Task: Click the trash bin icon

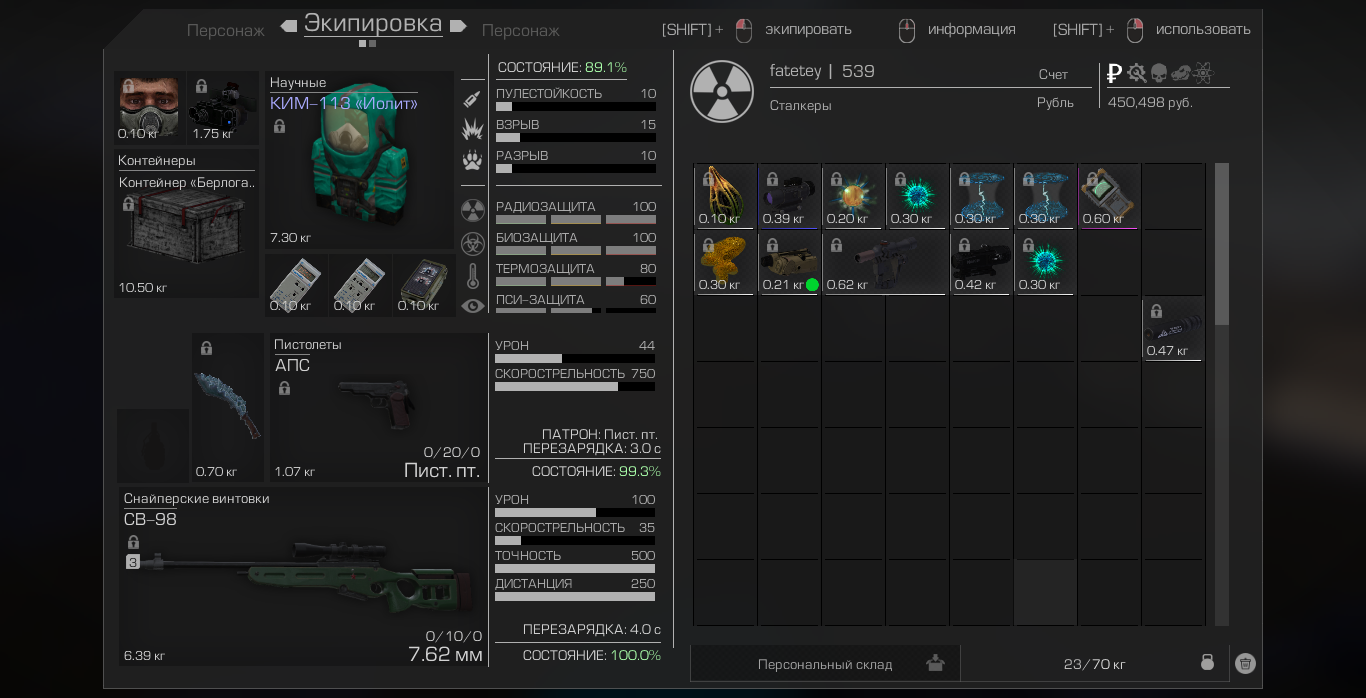Action: click(1245, 663)
